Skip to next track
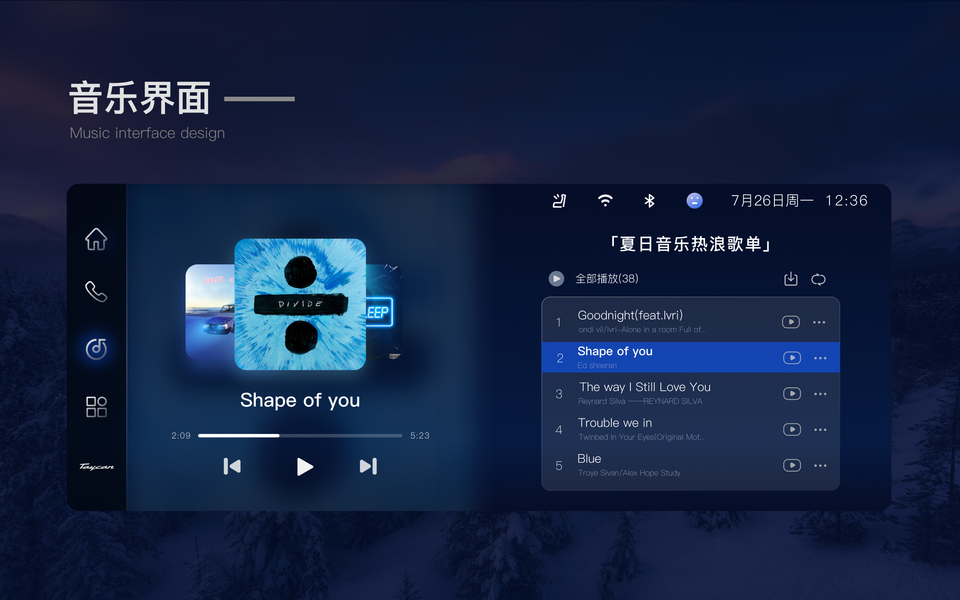Screen dimensions: 960x600 click(368, 467)
